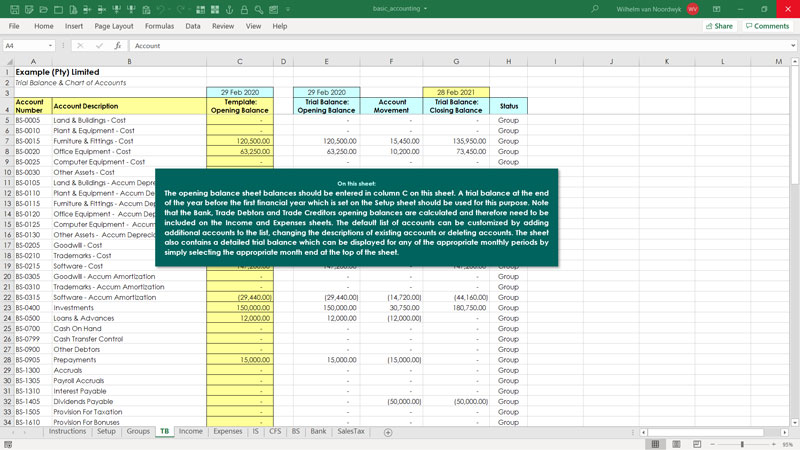
Task: Click the 'Investments' description cell
Action: 129,308
